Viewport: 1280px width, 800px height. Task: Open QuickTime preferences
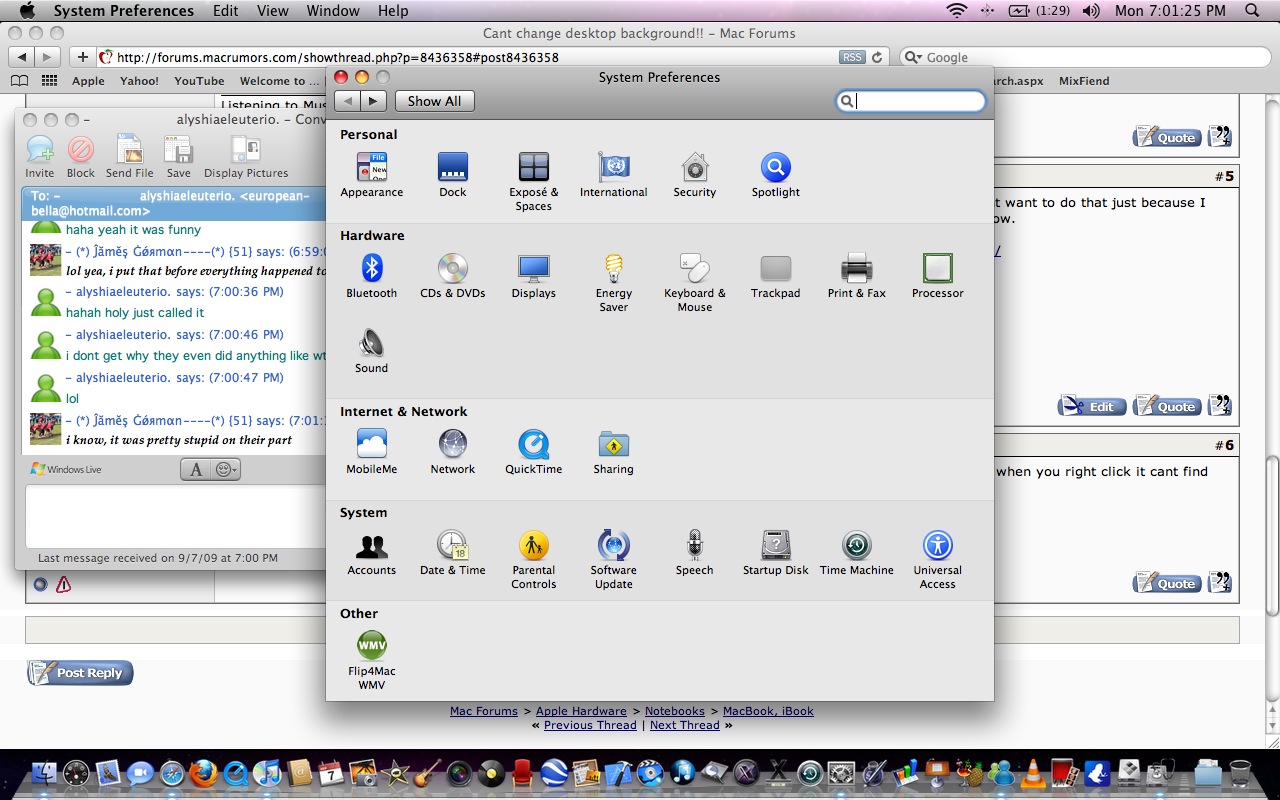pyautogui.click(x=533, y=453)
